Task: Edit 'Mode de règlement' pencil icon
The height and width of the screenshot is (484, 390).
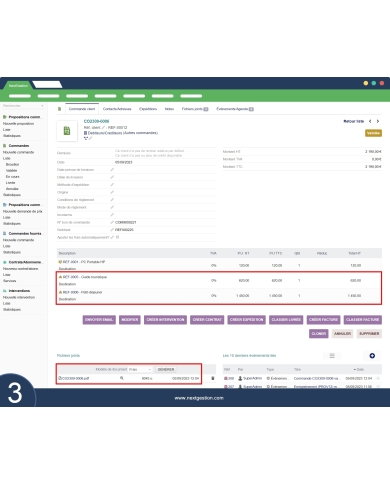Action: [x=112, y=207]
